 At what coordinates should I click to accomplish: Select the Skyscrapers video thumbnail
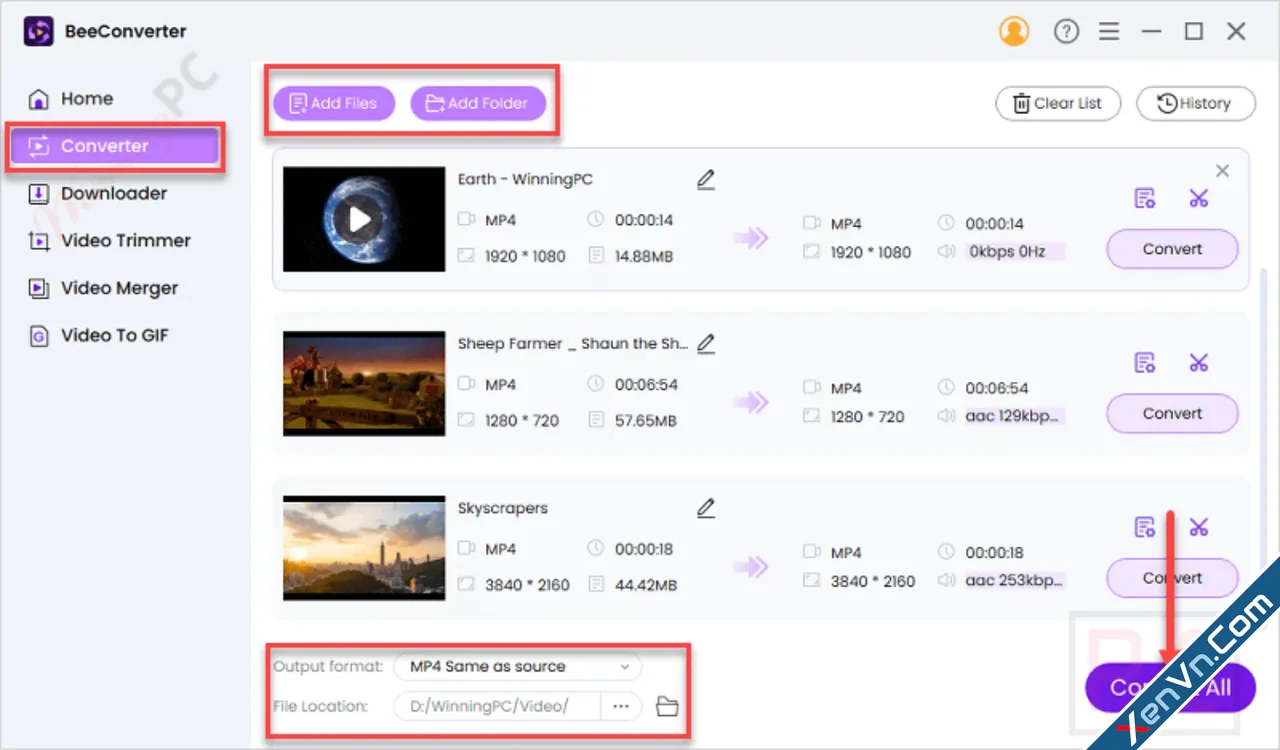click(x=364, y=548)
